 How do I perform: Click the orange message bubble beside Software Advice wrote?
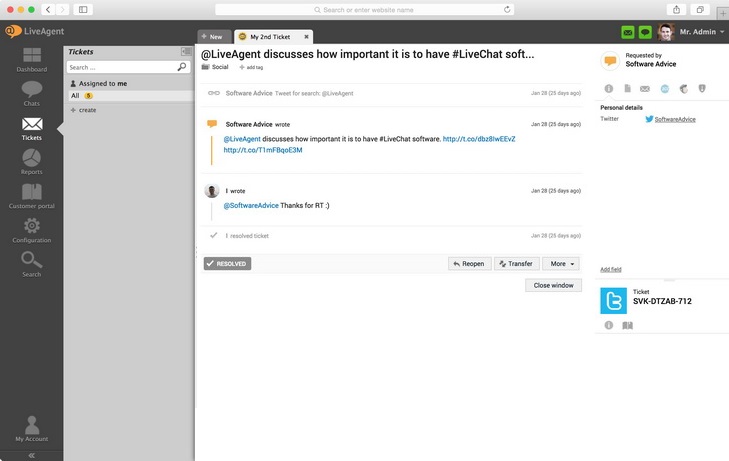pos(212,124)
